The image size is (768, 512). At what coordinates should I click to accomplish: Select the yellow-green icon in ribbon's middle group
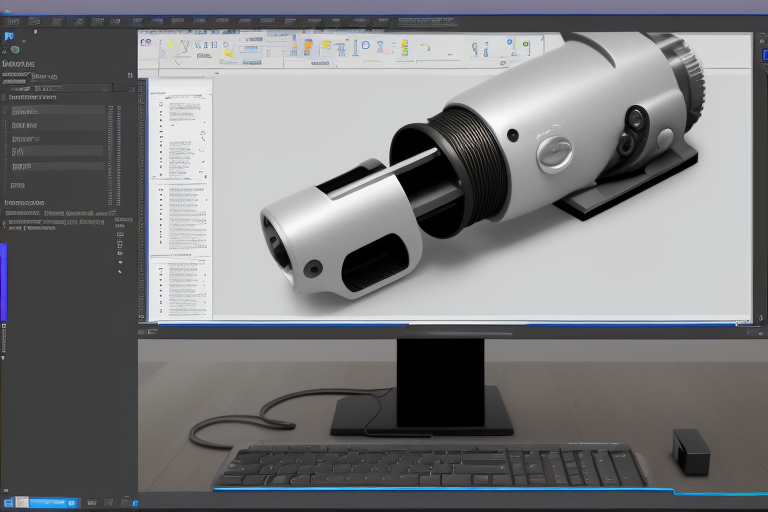(x=325, y=45)
